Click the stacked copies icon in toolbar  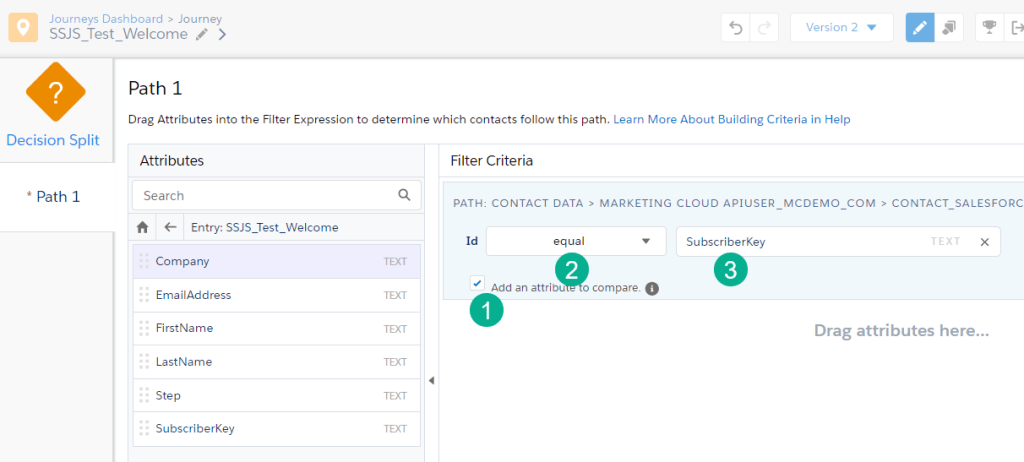click(x=949, y=28)
